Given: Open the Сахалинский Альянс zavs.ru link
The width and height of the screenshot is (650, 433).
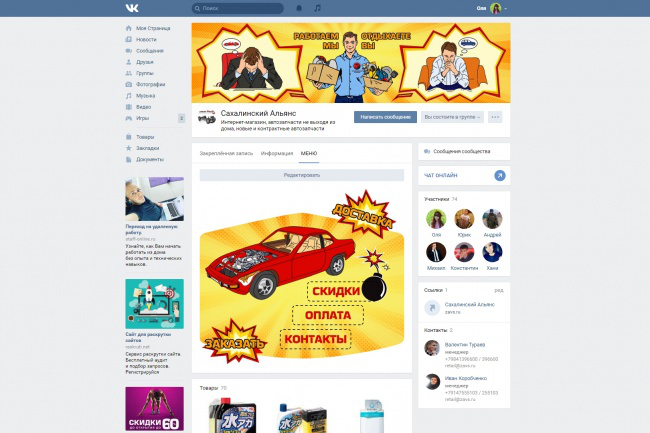Looking at the screenshot, I should pyautogui.click(x=469, y=307).
